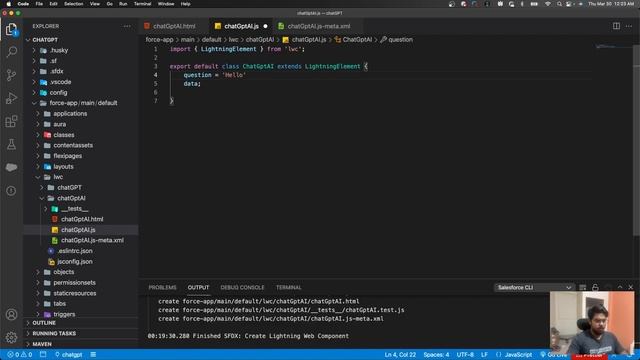Open macOS Spotlight search icon
The width and height of the screenshot is (640, 360).
(559, 4)
